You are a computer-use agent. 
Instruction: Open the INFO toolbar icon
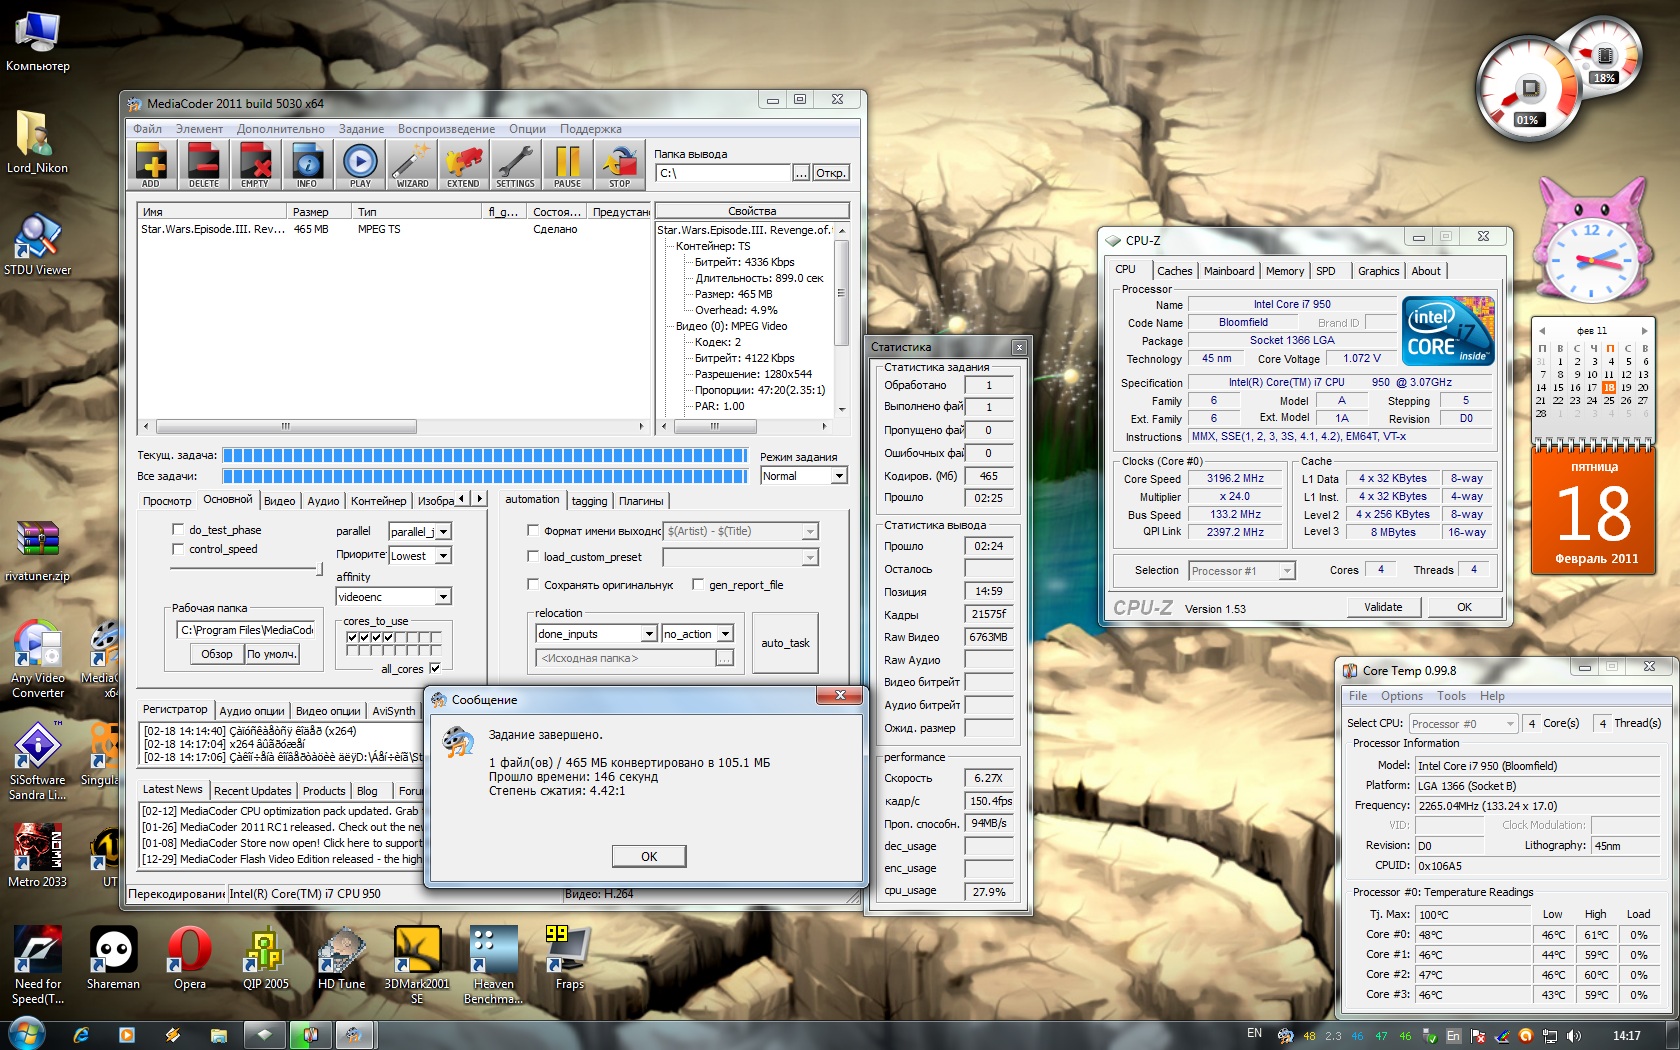pyautogui.click(x=308, y=164)
